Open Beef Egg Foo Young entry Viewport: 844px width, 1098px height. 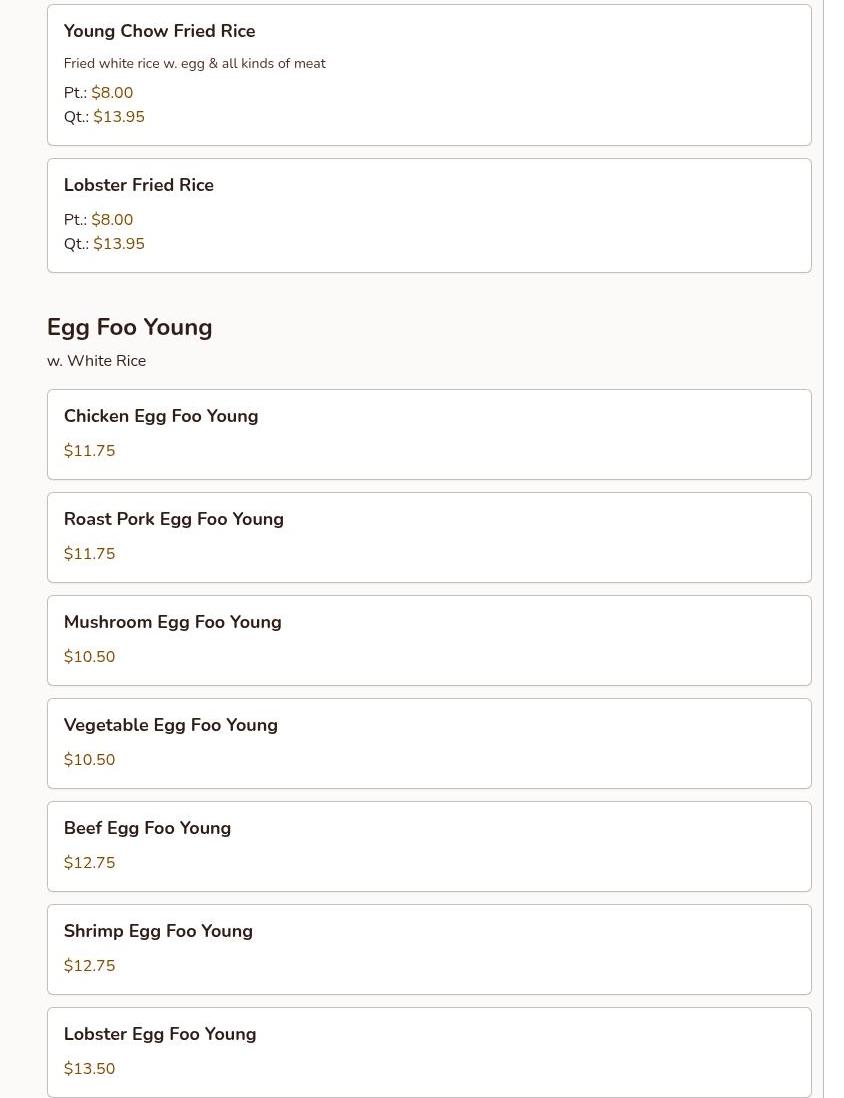[147, 828]
